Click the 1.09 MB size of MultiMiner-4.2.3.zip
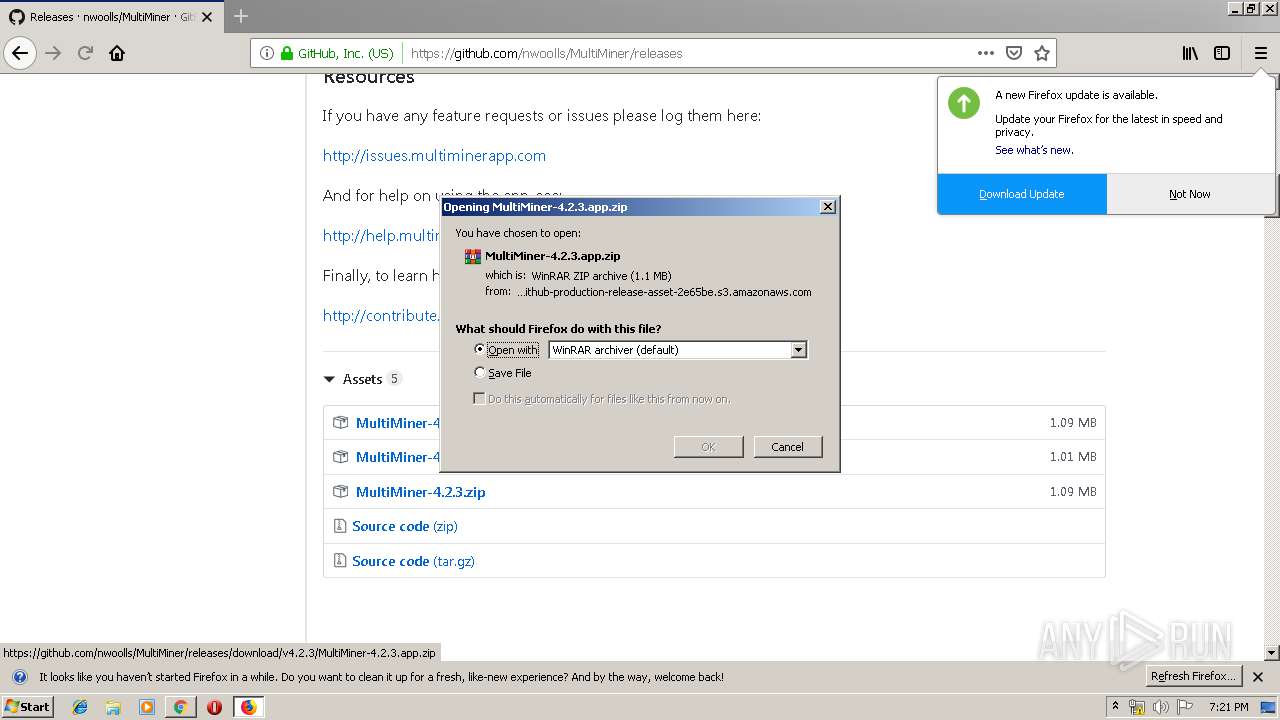The height and width of the screenshot is (720, 1280). (x=1073, y=491)
